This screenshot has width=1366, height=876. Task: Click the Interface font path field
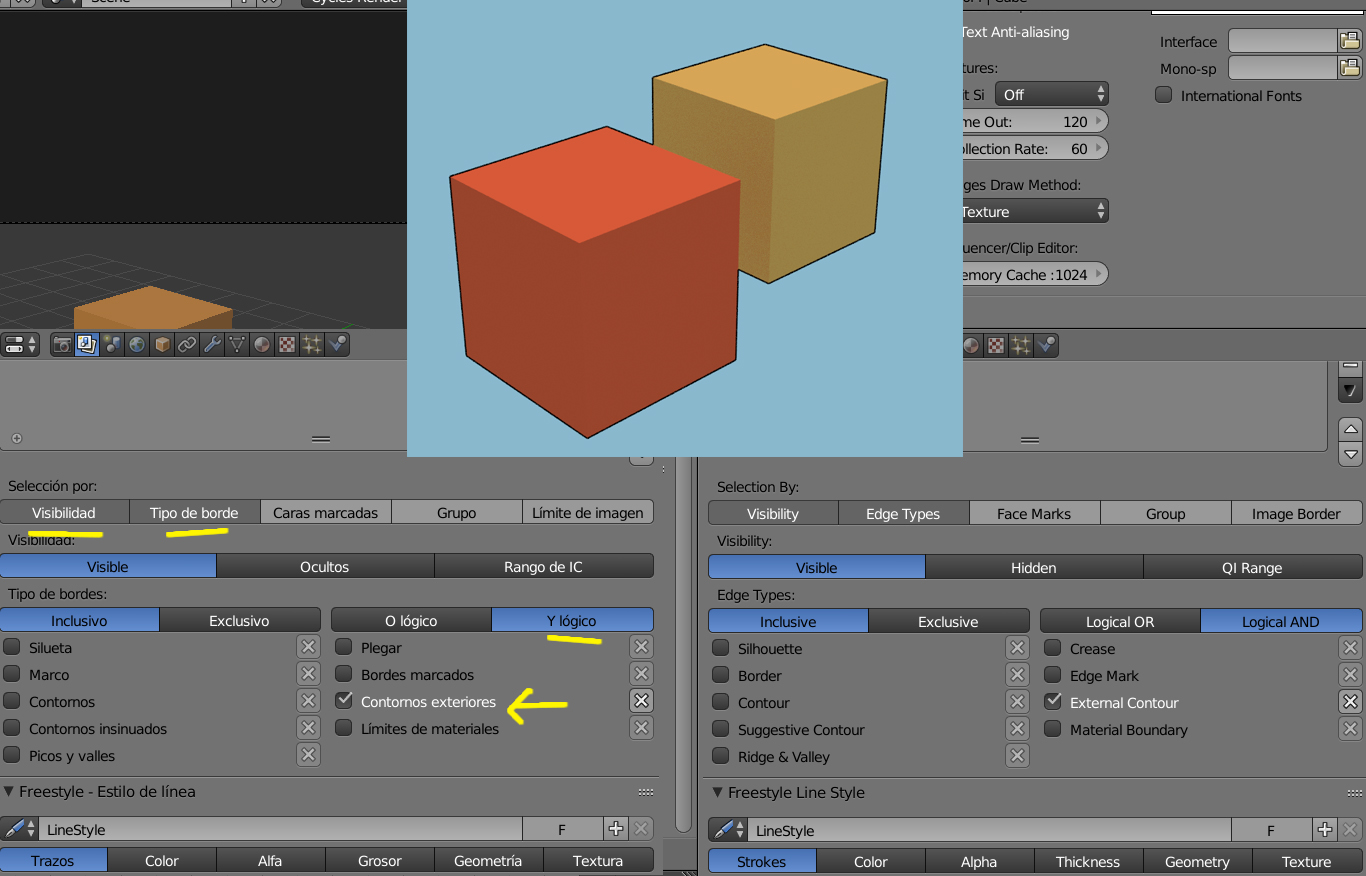[x=1283, y=41]
